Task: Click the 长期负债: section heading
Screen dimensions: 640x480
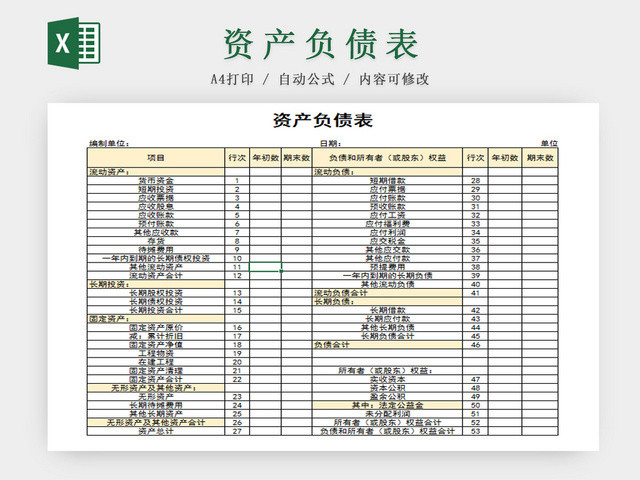Action: tap(387, 302)
